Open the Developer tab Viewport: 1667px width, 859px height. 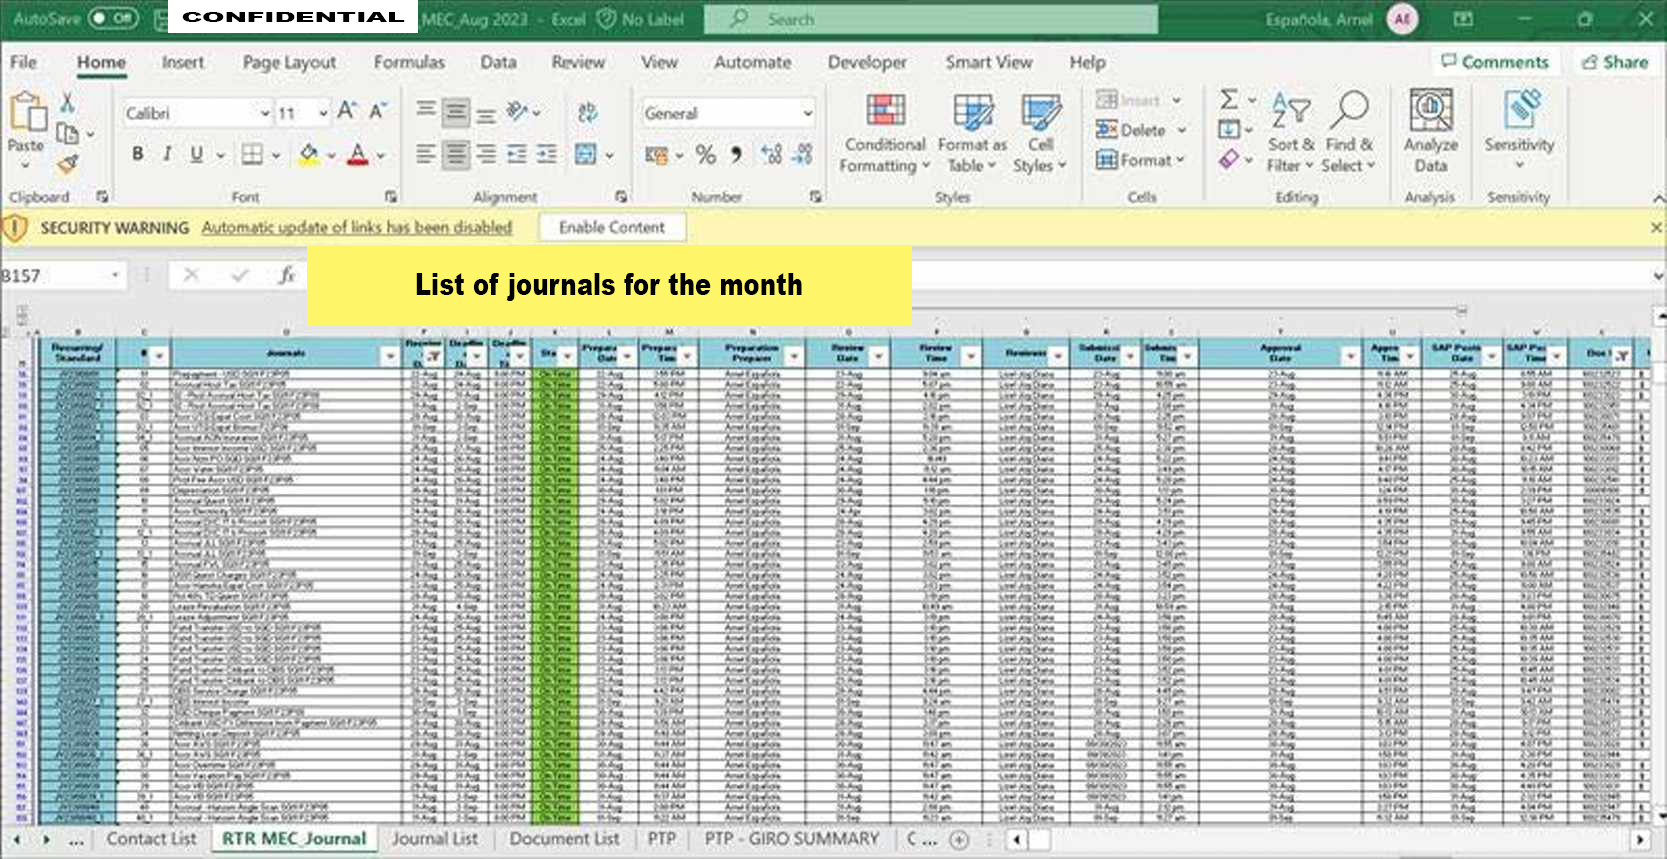click(x=867, y=62)
